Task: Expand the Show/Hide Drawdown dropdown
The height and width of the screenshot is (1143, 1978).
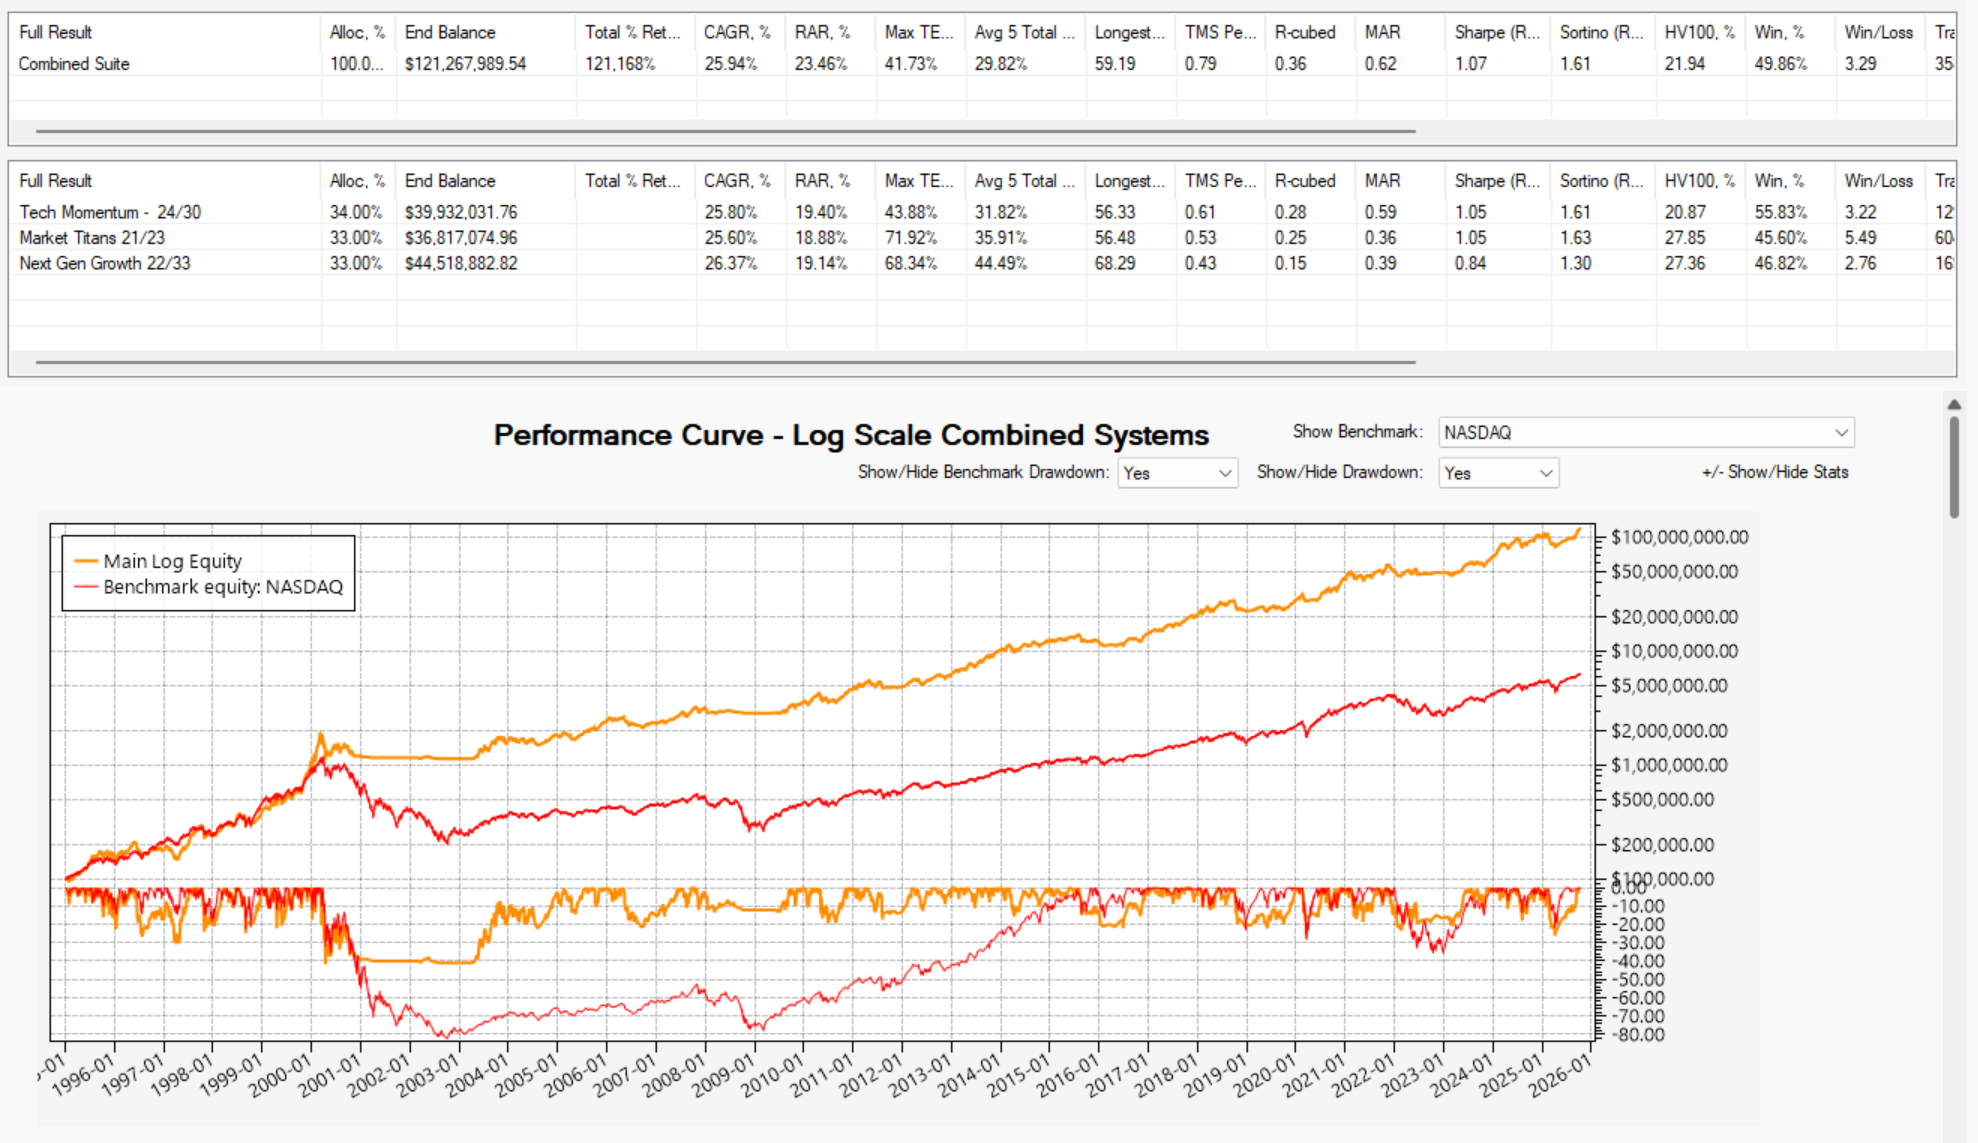Action: click(1498, 473)
